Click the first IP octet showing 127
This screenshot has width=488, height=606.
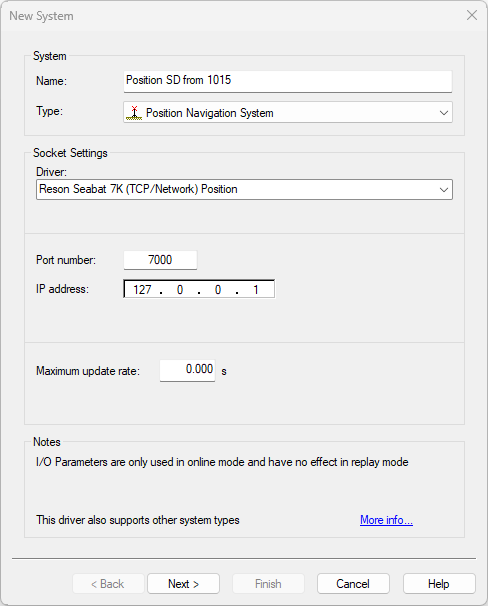point(142,289)
